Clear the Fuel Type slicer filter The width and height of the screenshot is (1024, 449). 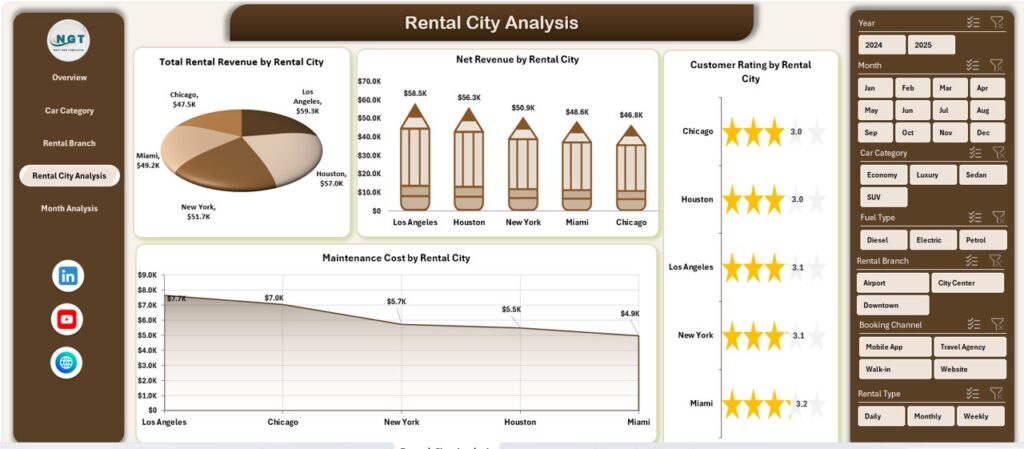(997, 217)
